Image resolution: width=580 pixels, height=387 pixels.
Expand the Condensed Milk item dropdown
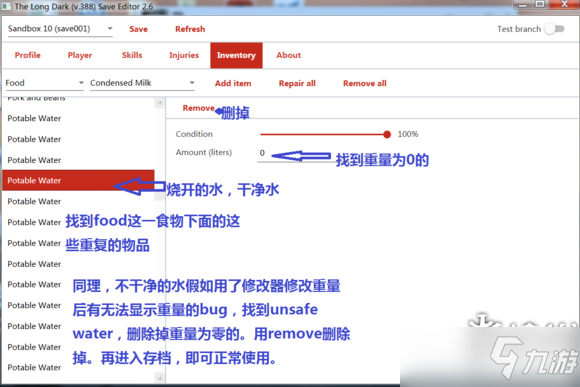point(142,83)
